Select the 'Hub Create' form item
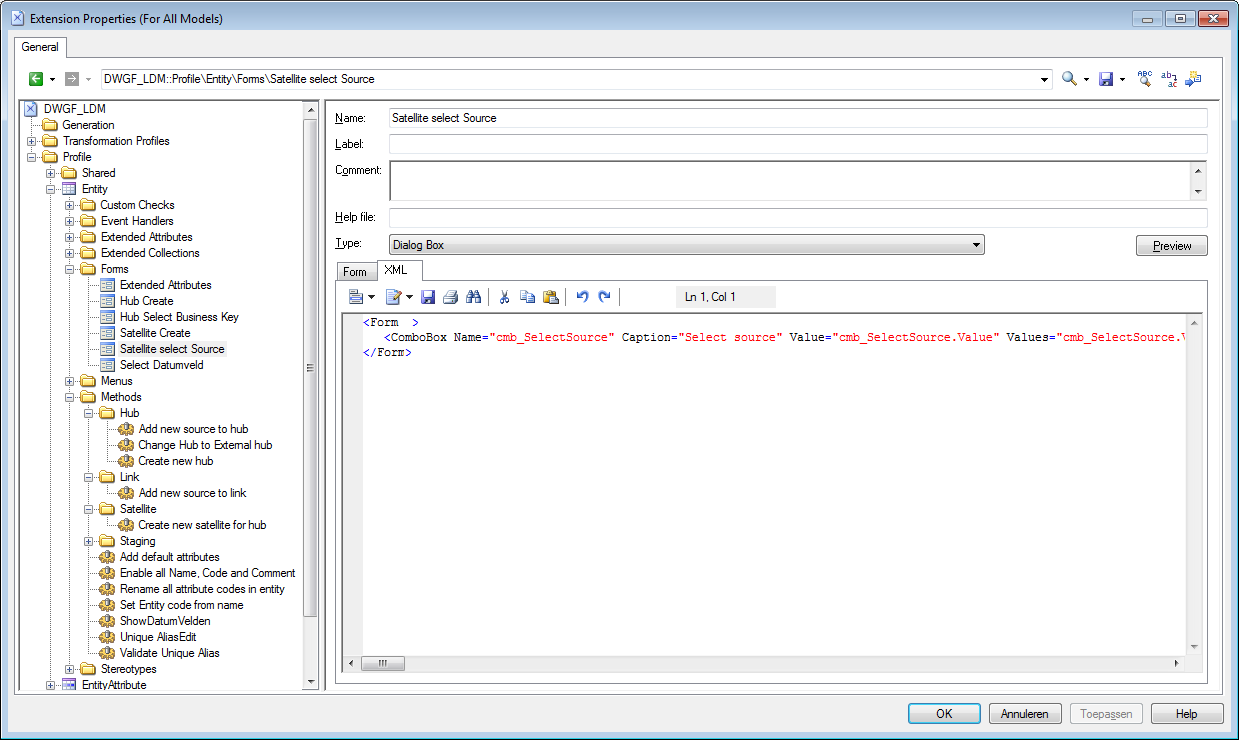The height and width of the screenshot is (740, 1239). [146, 301]
